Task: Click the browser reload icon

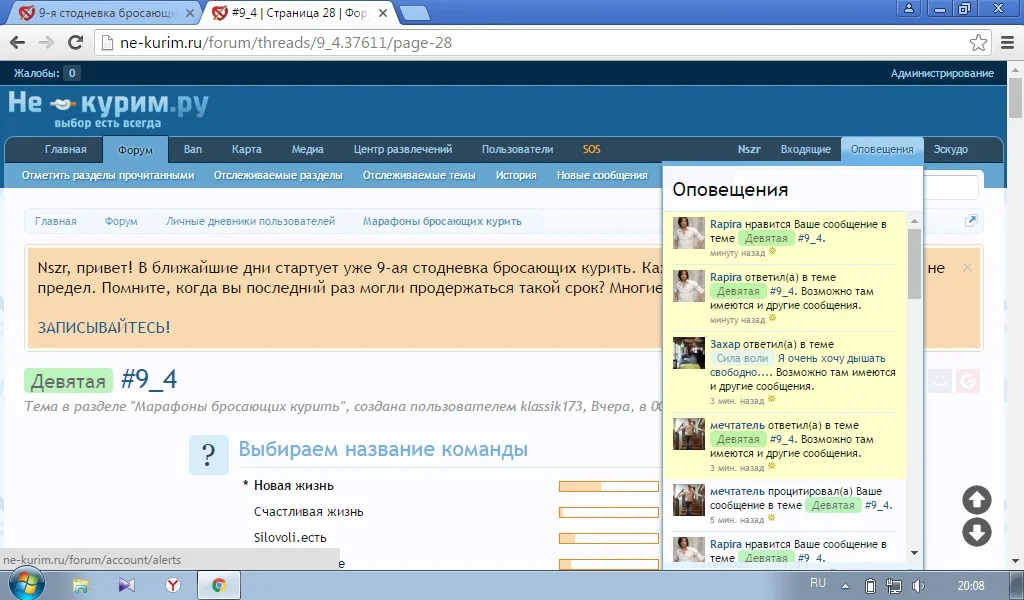Action: pos(75,43)
